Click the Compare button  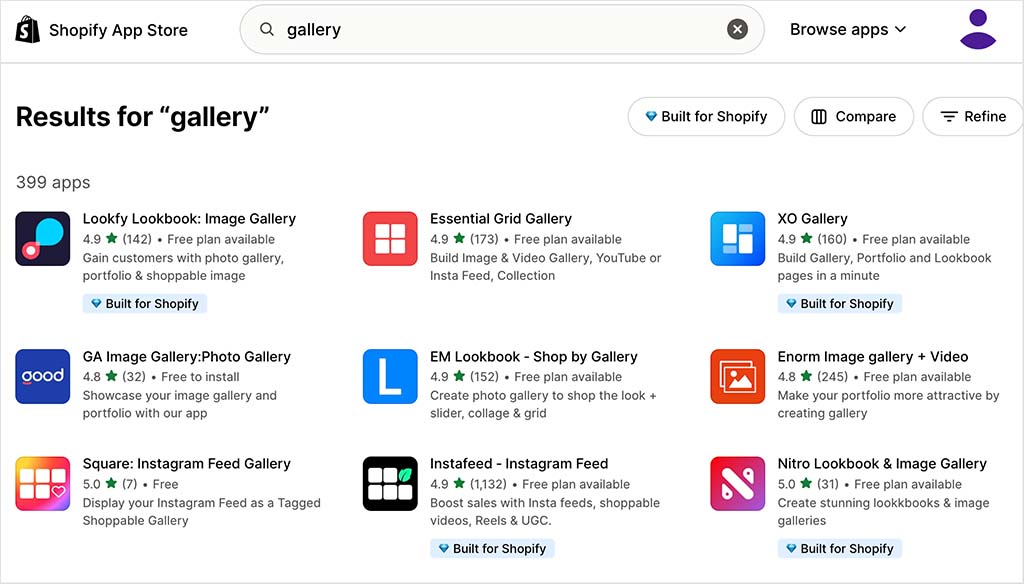click(x=853, y=117)
